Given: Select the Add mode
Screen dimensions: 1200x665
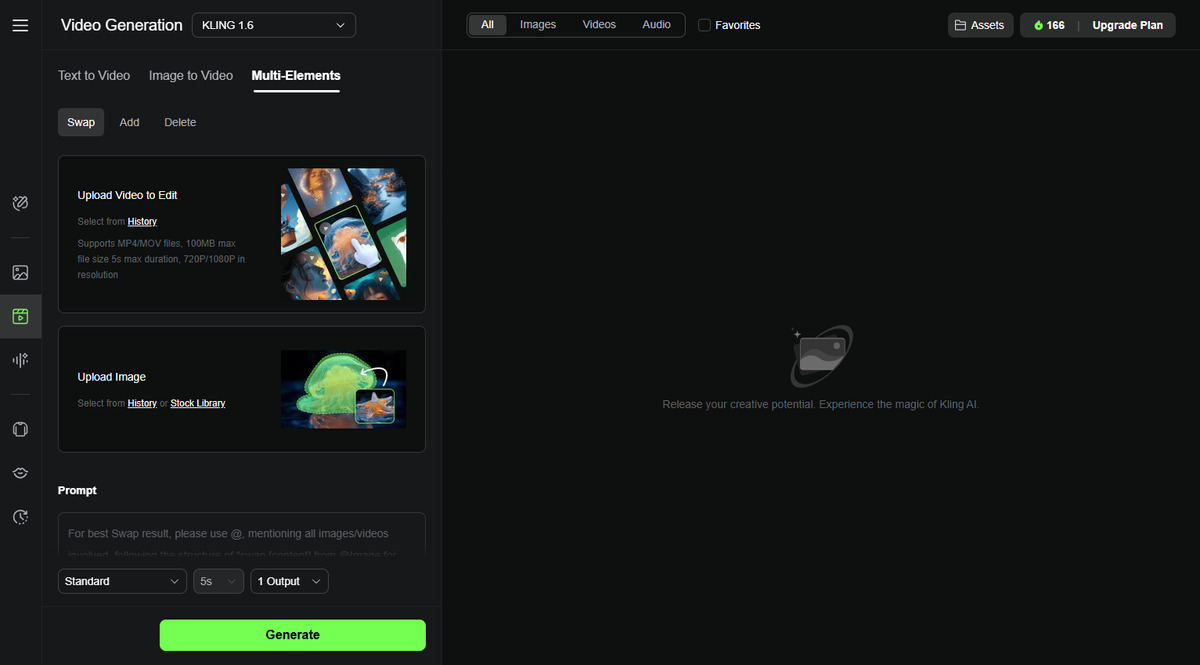Looking at the screenshot, I should 130,122.
